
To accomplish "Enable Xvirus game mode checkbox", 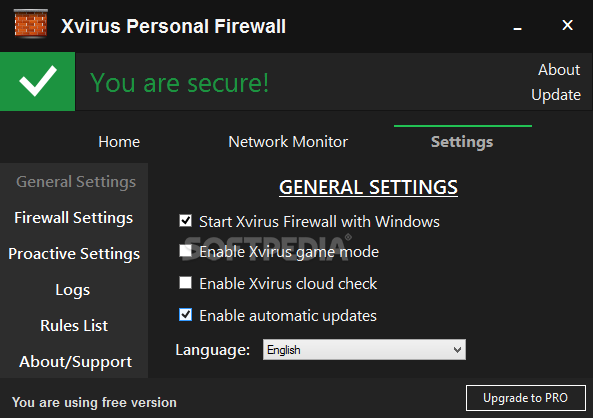I will 185,251.
